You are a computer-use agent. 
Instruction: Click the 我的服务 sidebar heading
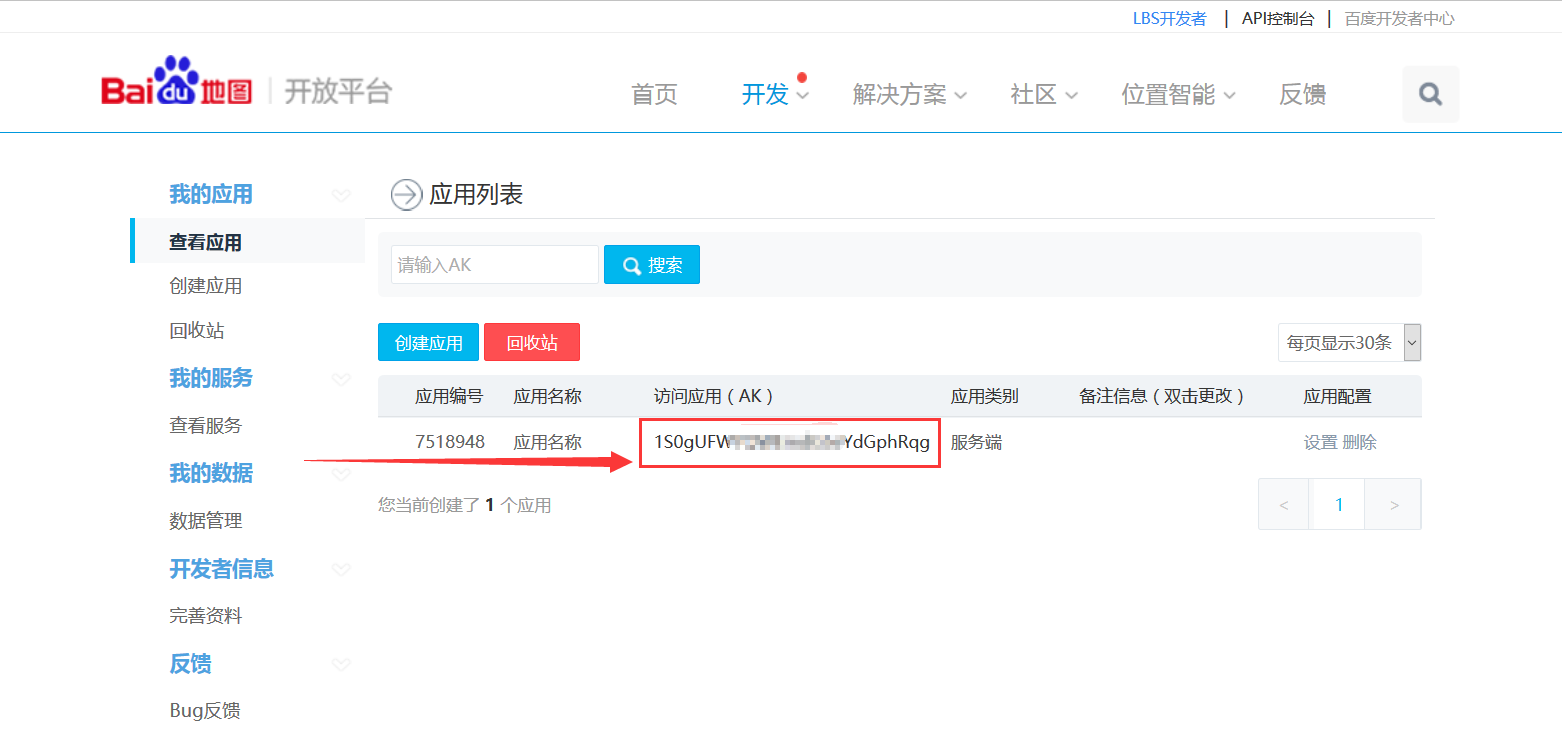click(211, 378)
